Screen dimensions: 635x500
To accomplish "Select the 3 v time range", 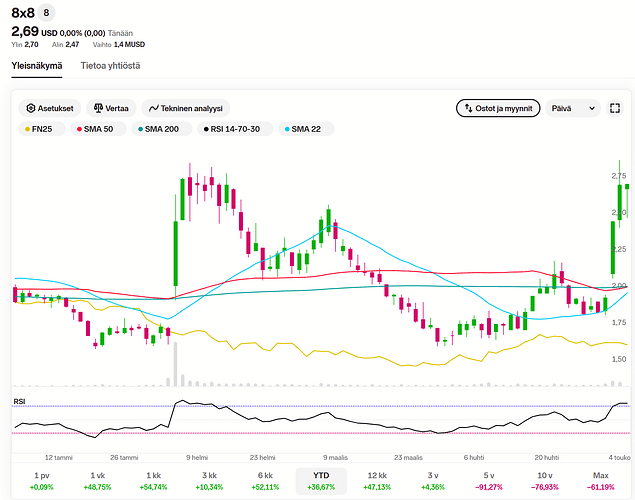I will [x=433, y=481].
